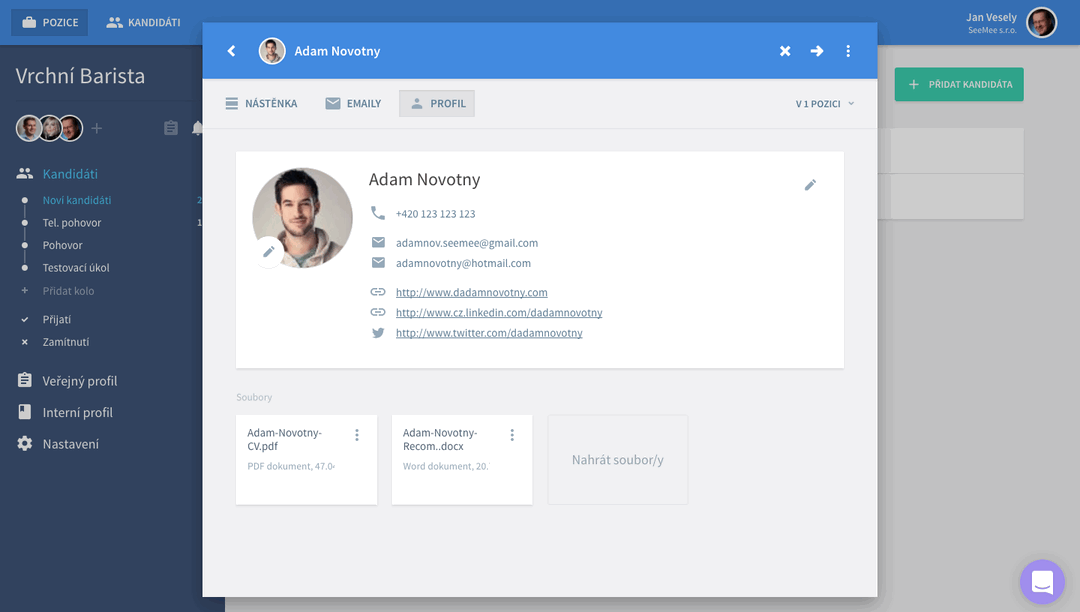Click envelope icon beside adamnovotny@hotmail.com
This screenshot has height=612, width=1080.
tap(378, 262)
